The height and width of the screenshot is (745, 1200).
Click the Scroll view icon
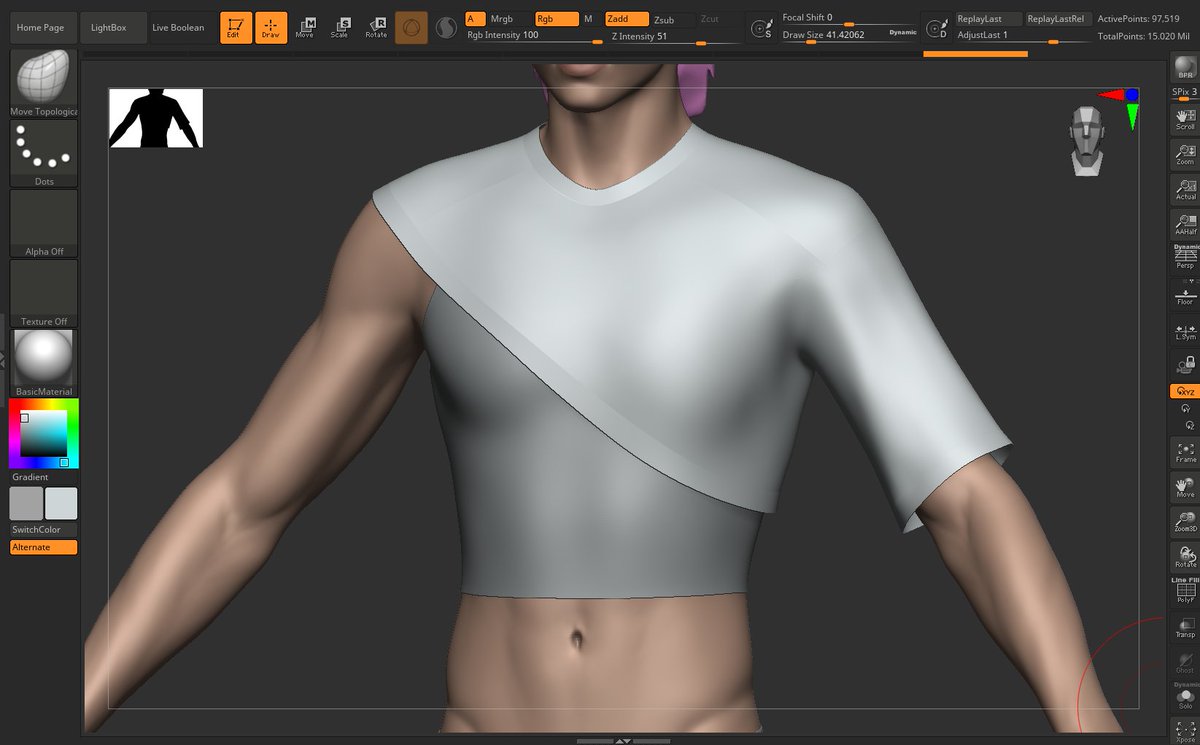1185,119
